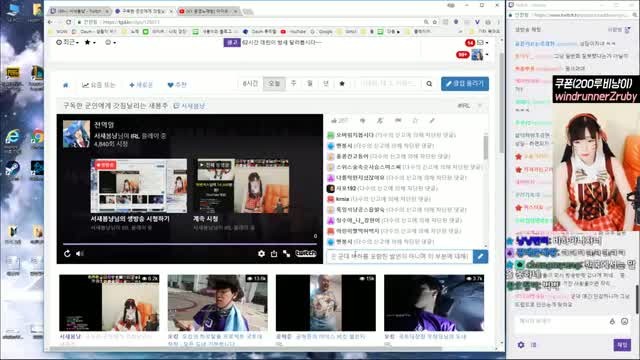Click the star favorites filter
Screen dimensions: 640x360
coord(342,84)
